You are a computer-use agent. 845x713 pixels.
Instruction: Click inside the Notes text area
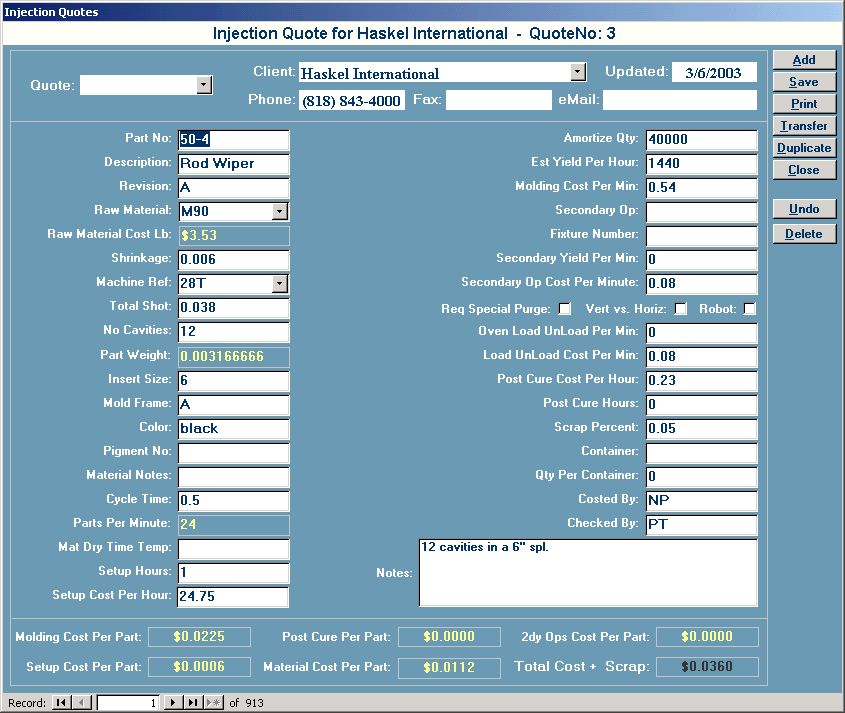pos(588,572)
